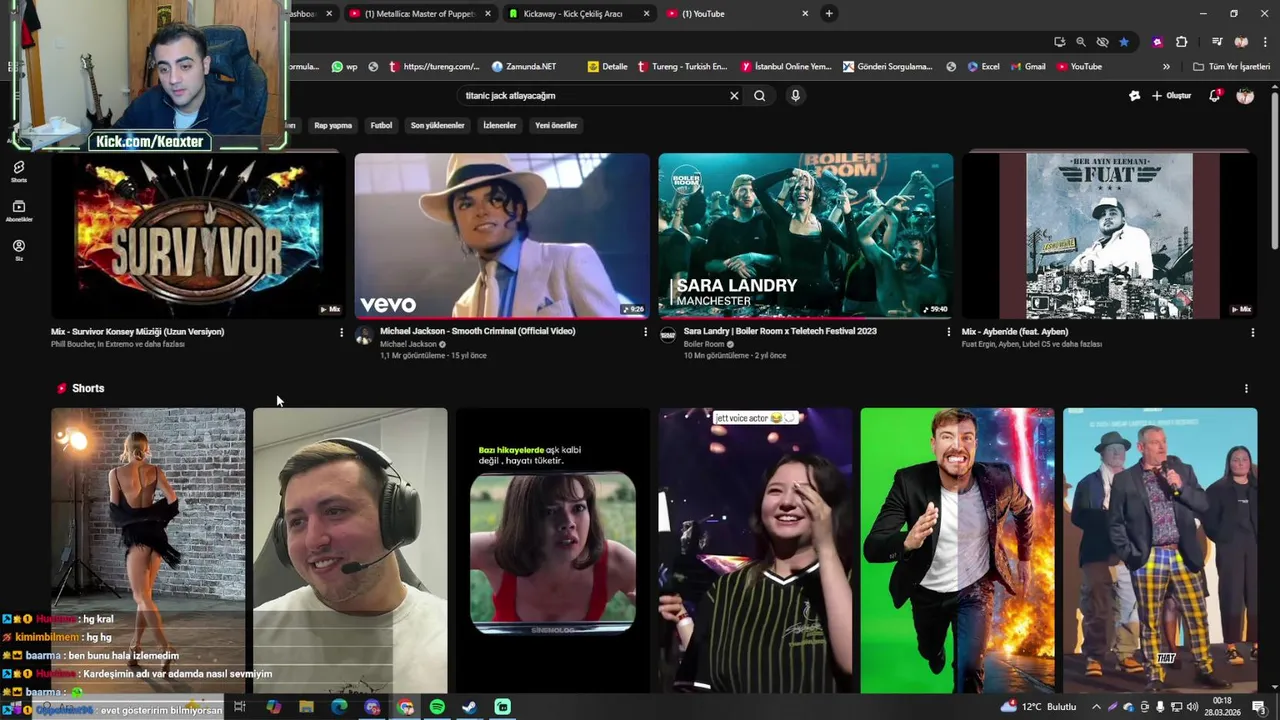This screenshot has width=1280, height=720.
Task: Play Sara Landry Boiler Room thumbnail
Action: coord(806,236)
